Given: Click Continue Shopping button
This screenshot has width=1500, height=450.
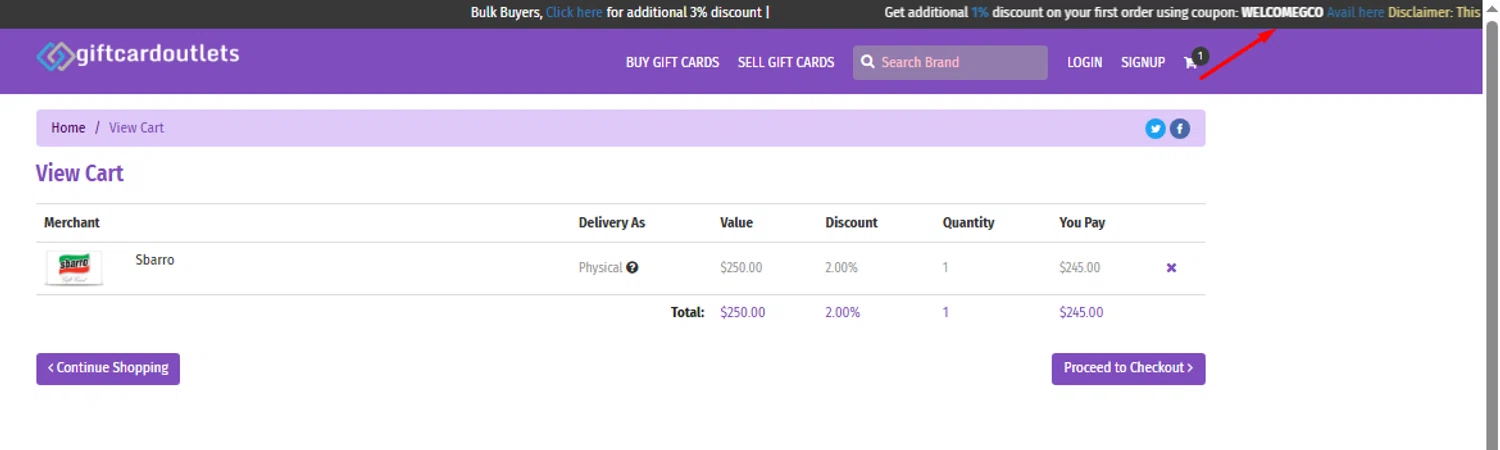Looking at the screenshot, I should (x=108, y=368).
